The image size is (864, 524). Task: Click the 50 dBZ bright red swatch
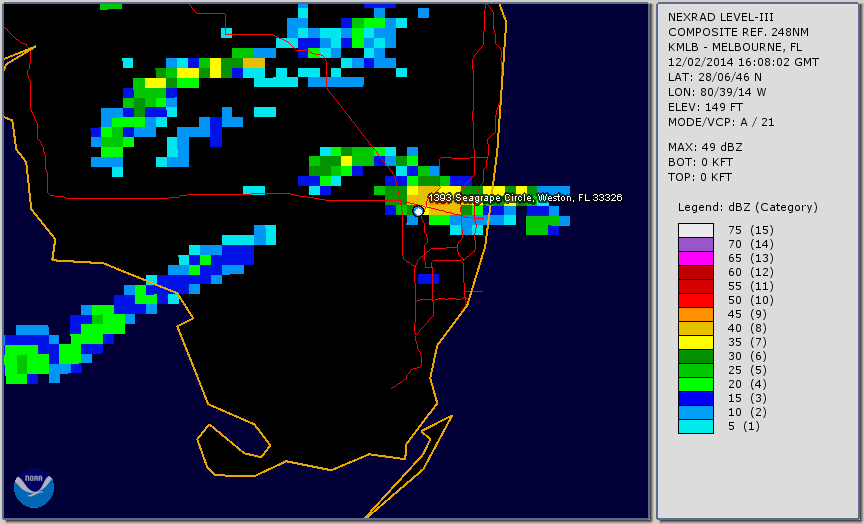[x=696, y=301]
